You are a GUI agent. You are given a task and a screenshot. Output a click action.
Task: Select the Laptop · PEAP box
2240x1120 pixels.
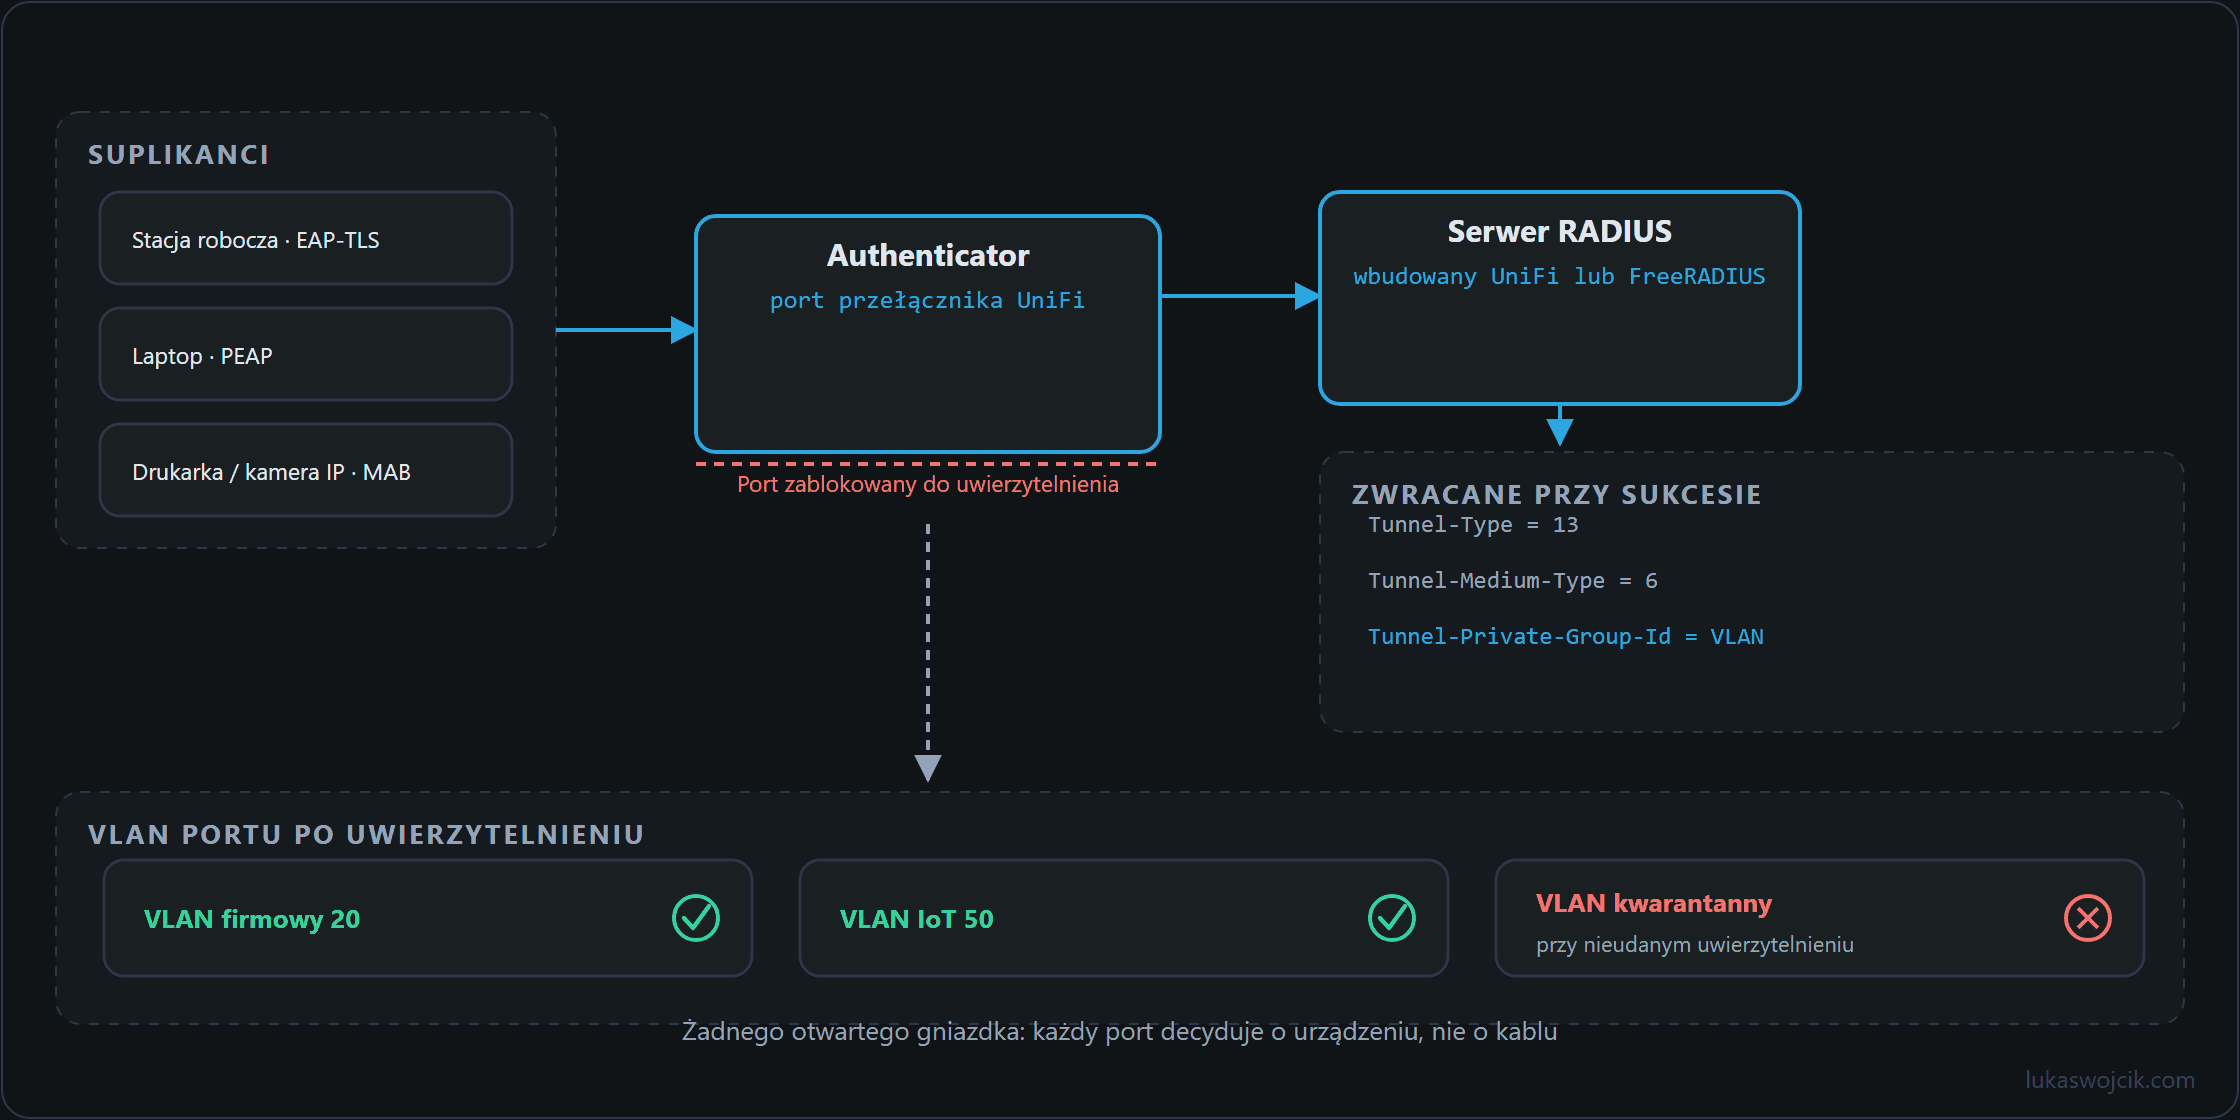(306, 355)
